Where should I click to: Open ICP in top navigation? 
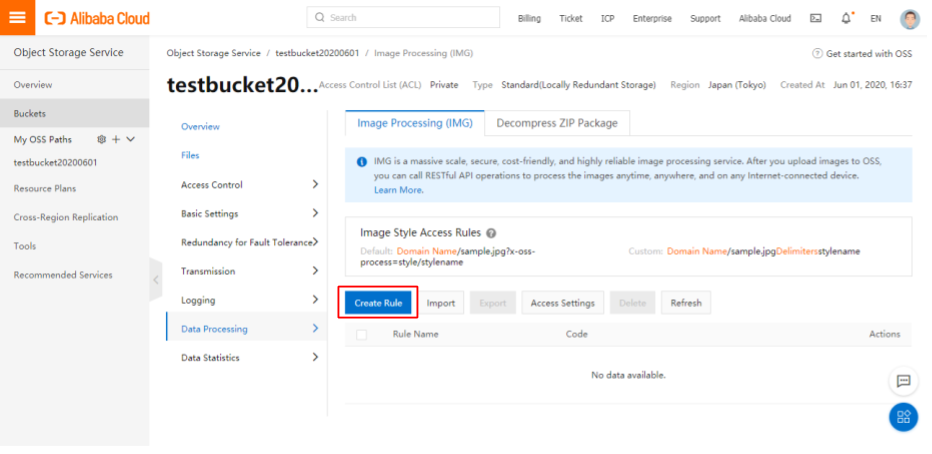607,18
